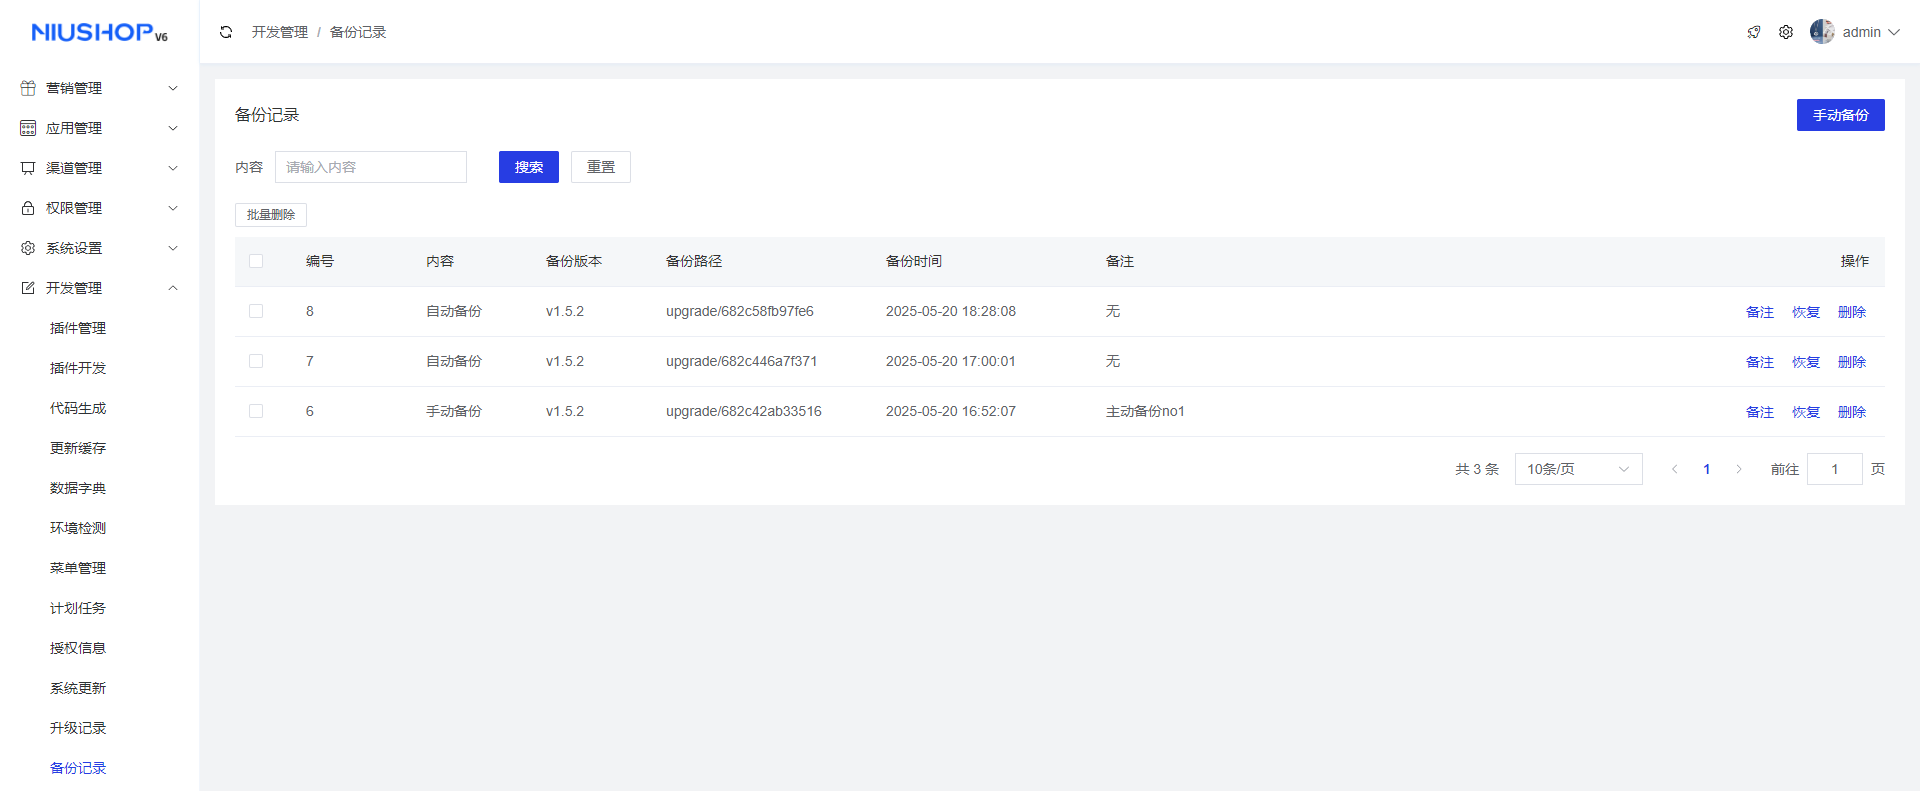Image resolution: width=1920 pixels, height=791 pixels.
Task: Click the refresh icon beside the breadcrumb
Action: coord(226,32)
